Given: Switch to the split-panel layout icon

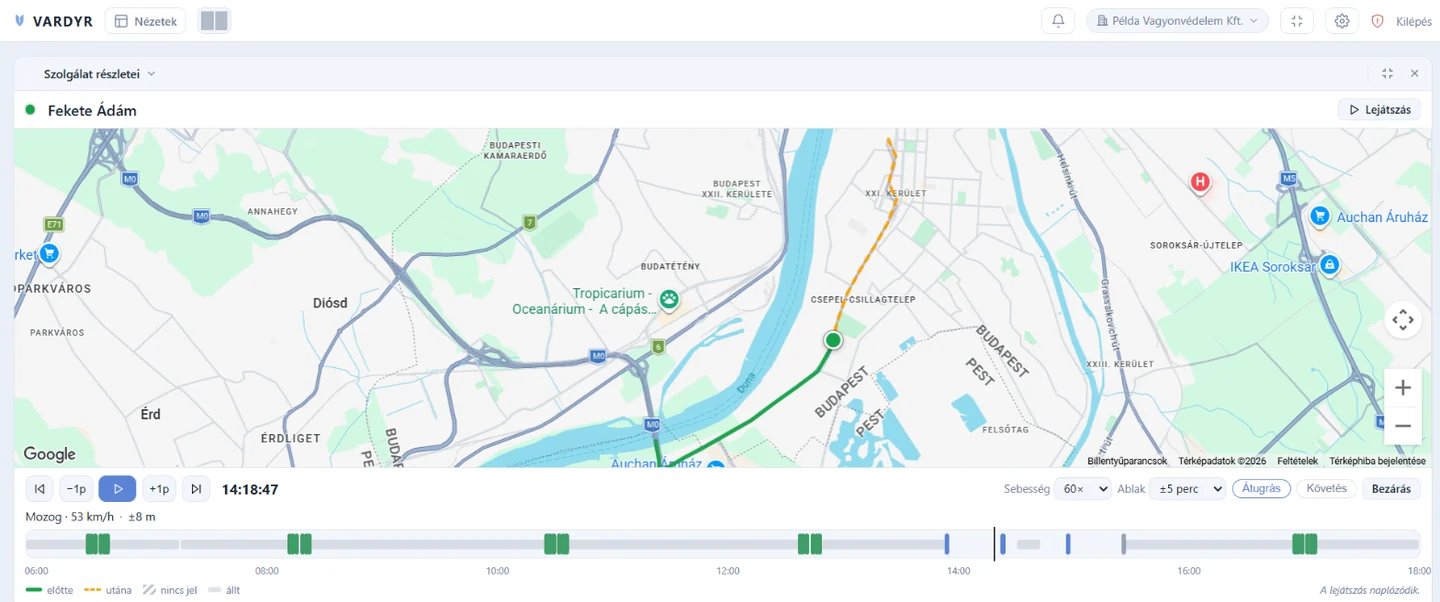Looking at the screenshot, I should coord(214,21).
